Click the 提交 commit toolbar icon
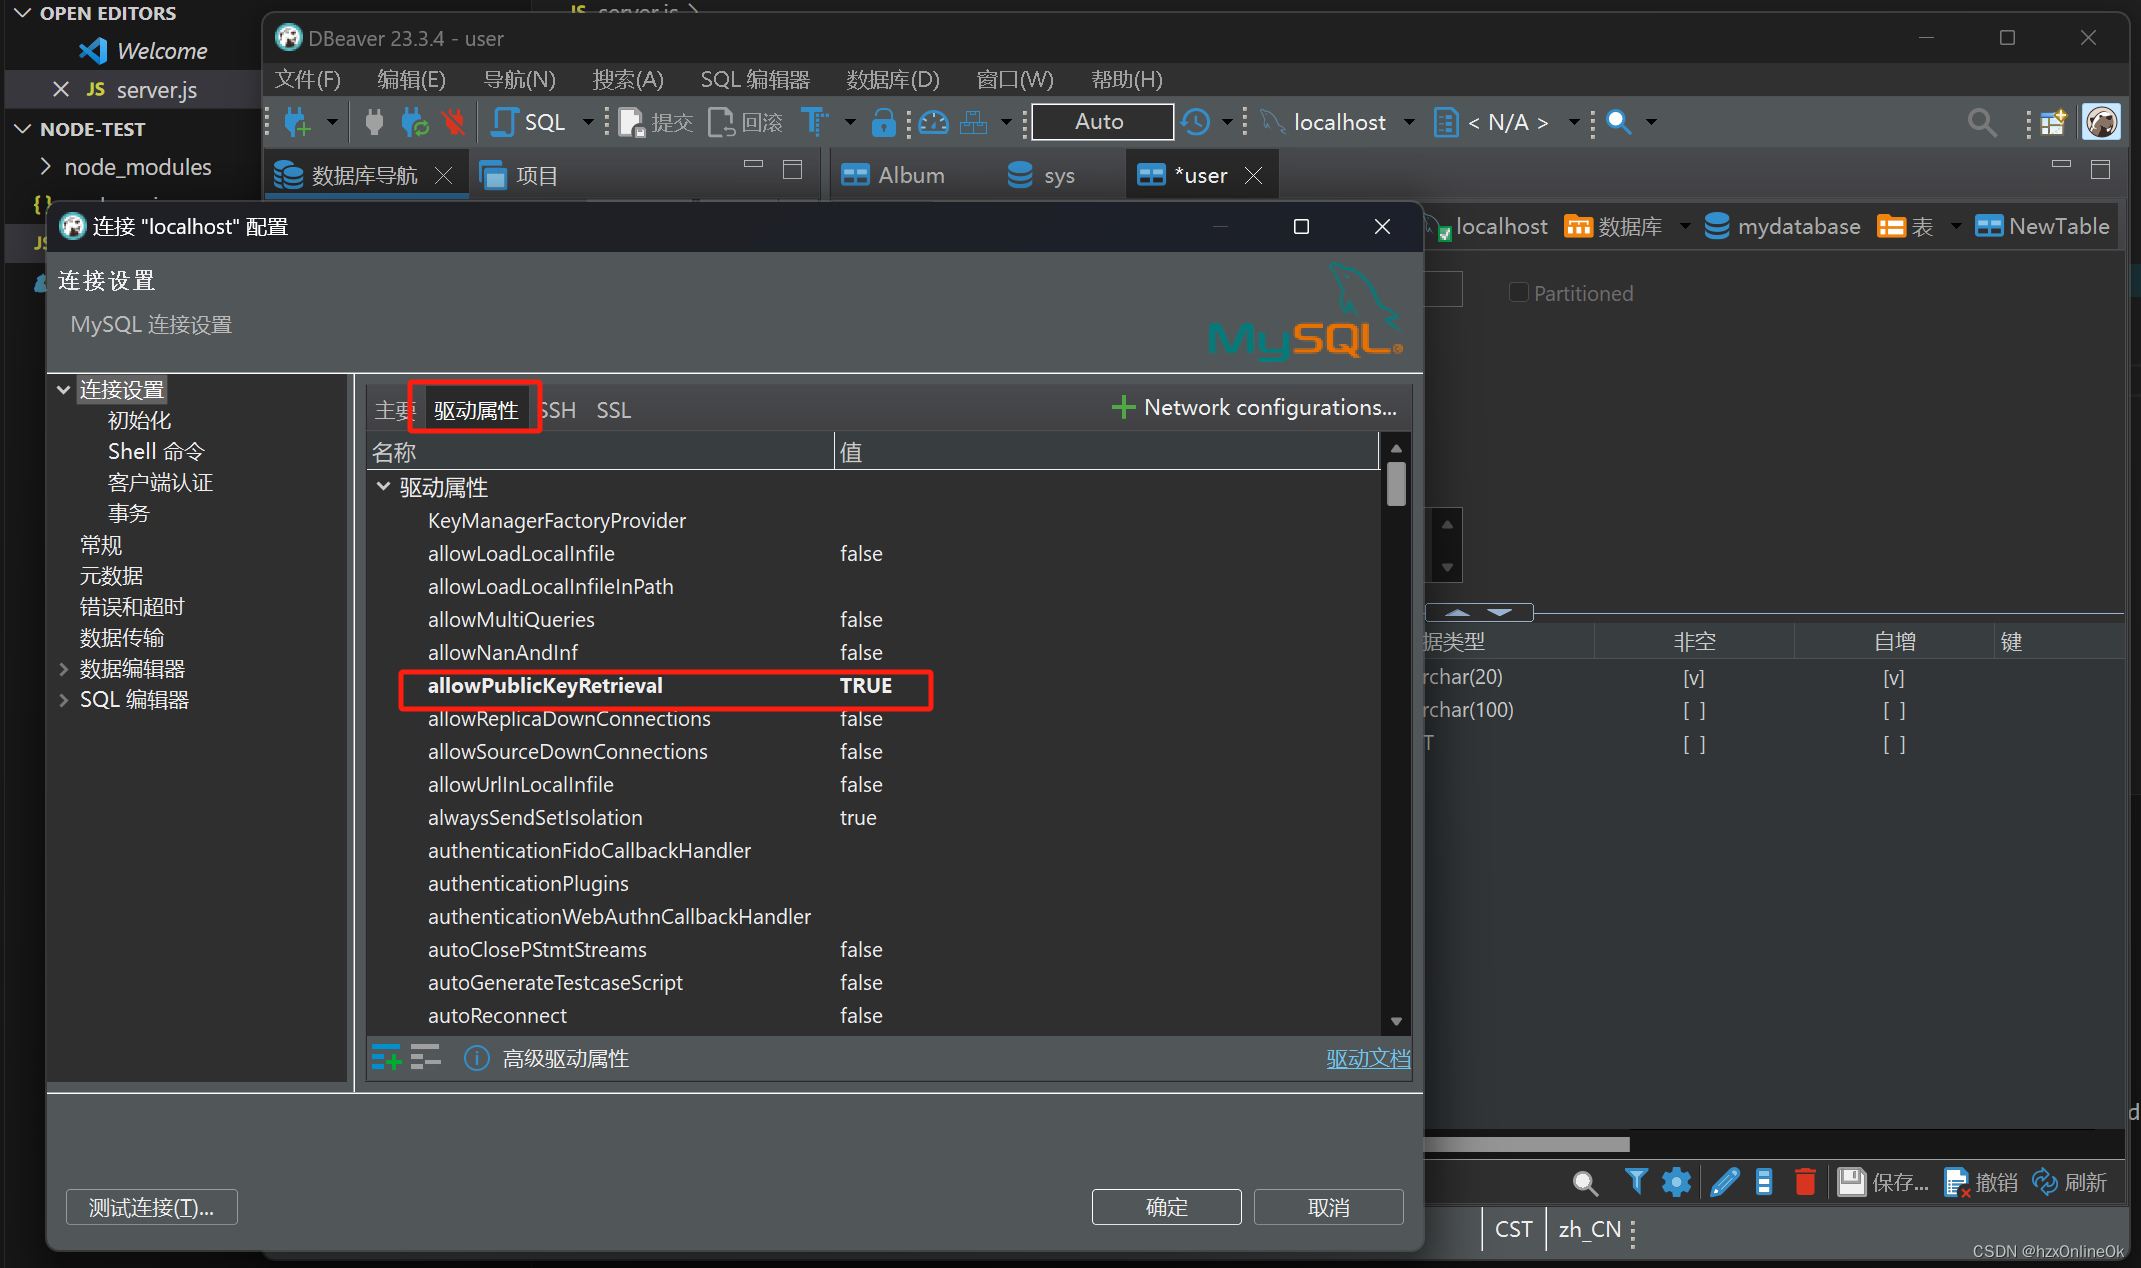Image resolution: width=2141 pixels, height=1268 pixels. (656, 122)
